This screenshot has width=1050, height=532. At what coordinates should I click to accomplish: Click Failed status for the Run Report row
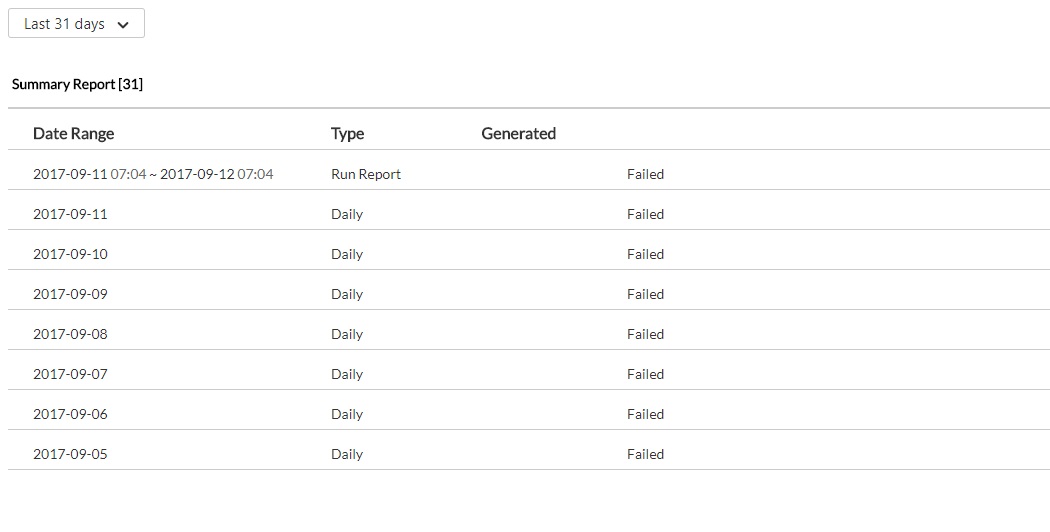coord(645,174)
